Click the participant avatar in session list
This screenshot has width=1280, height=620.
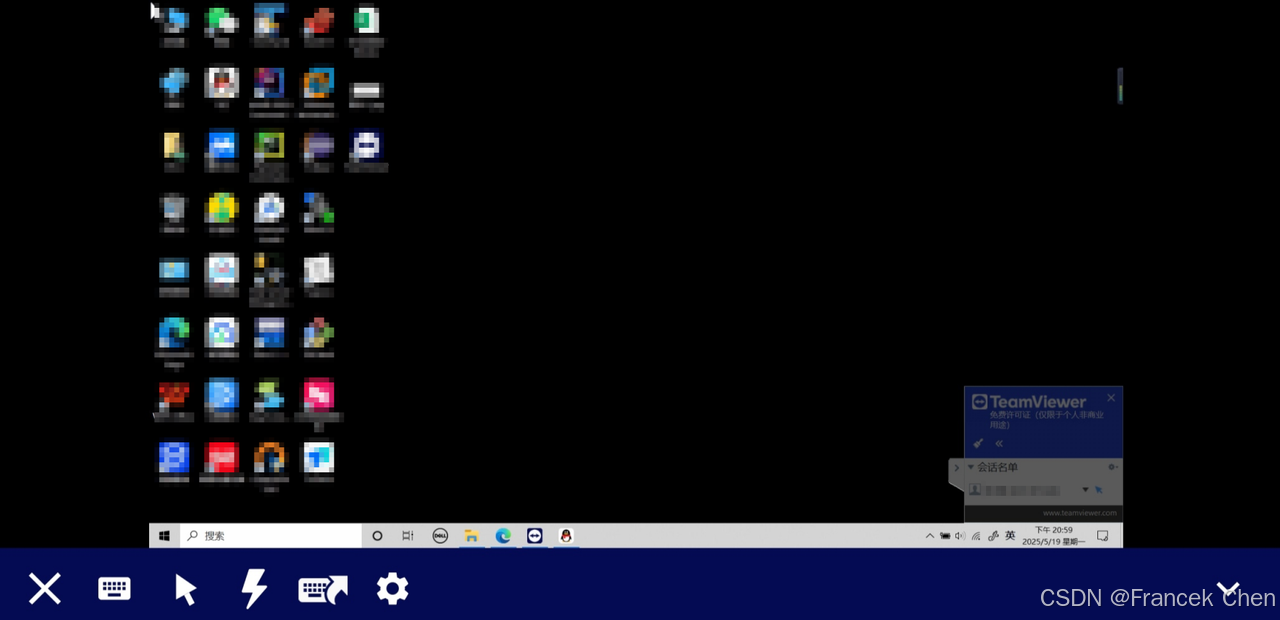point(975,490)
